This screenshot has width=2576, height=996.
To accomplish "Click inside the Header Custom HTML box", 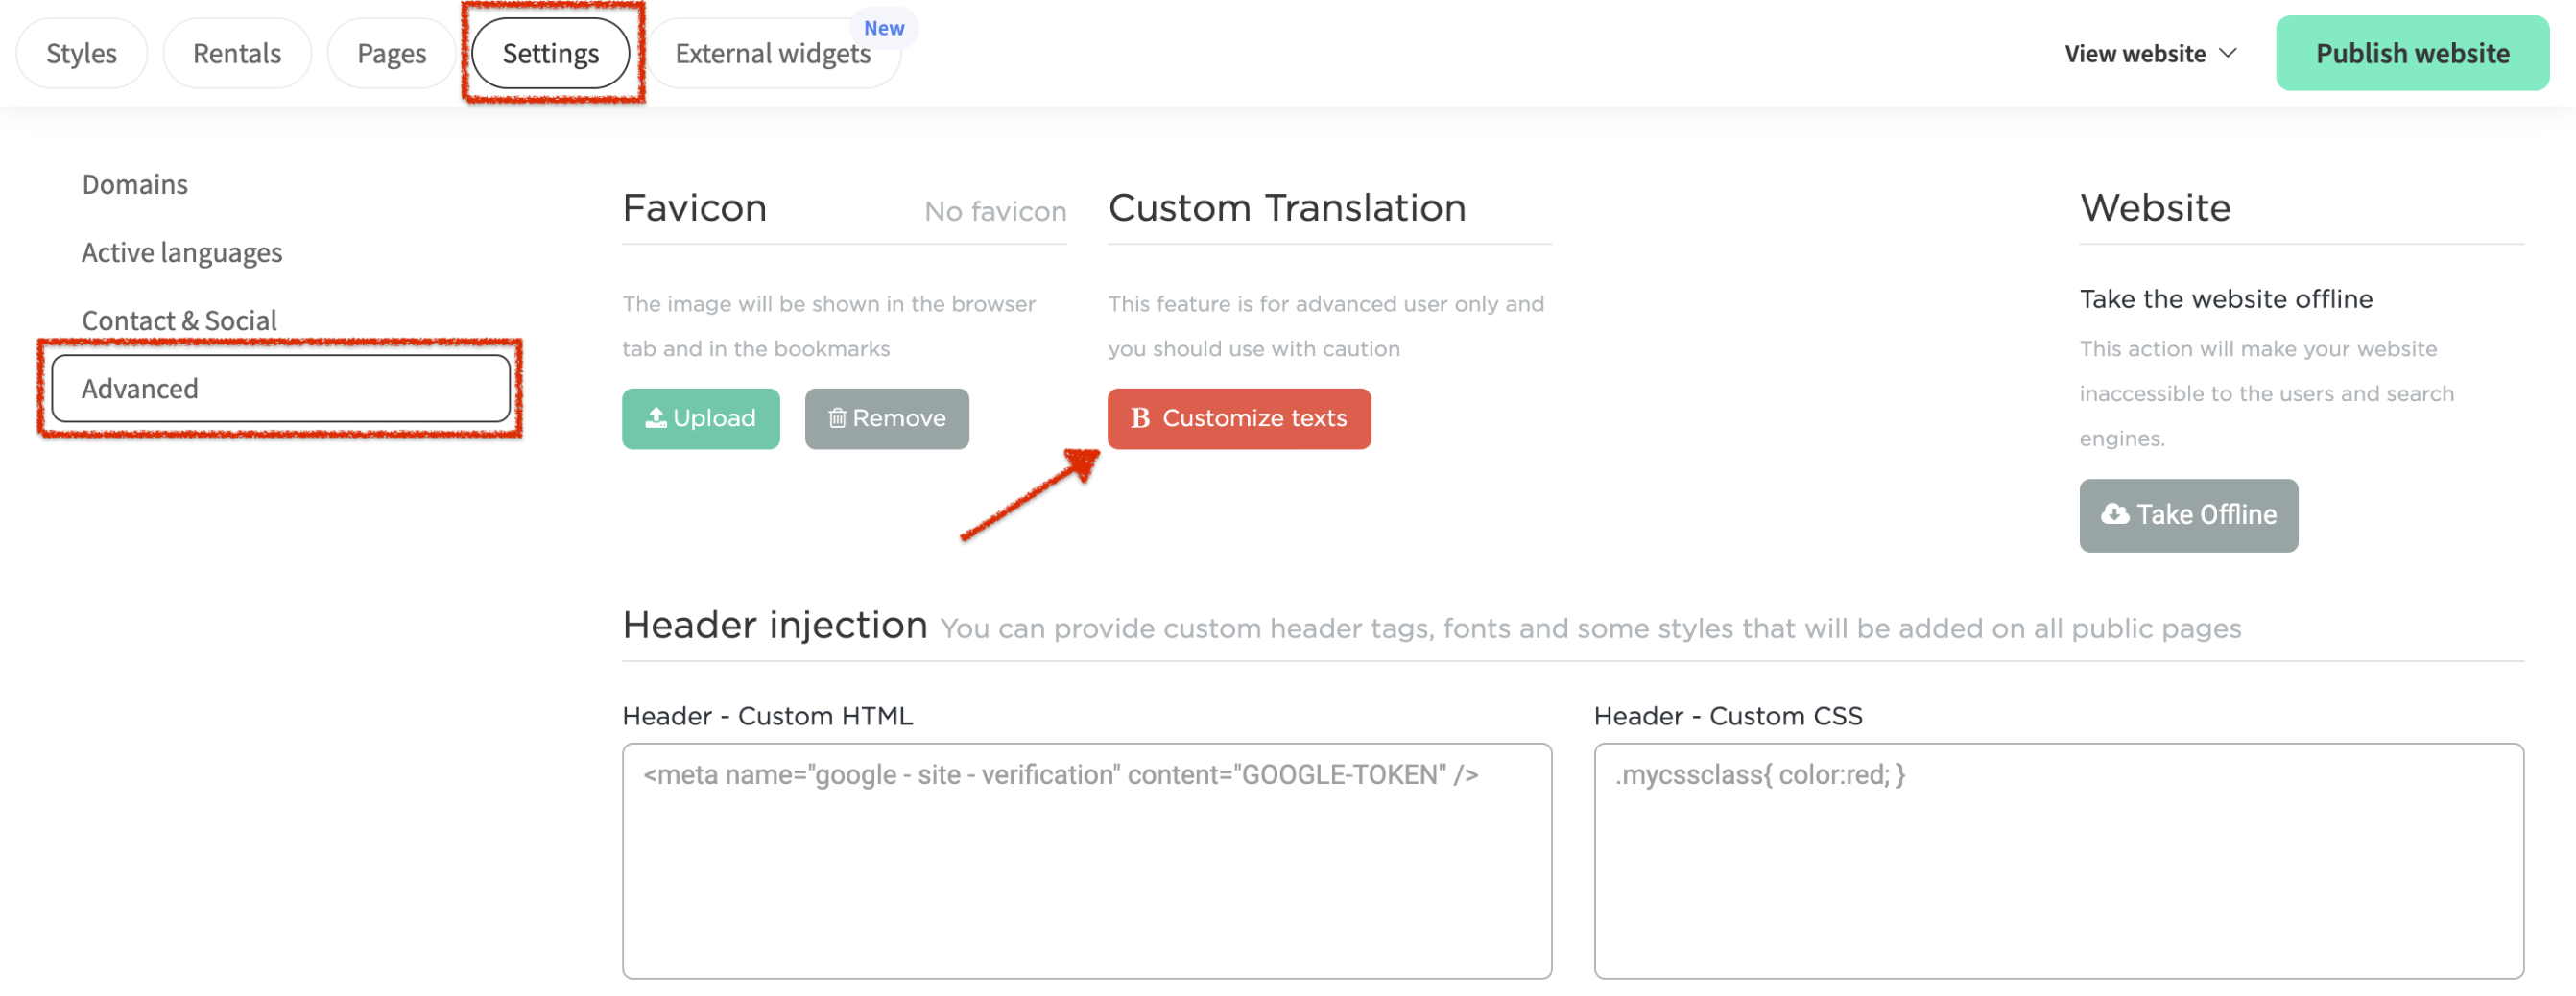I will coord(1086,860).
